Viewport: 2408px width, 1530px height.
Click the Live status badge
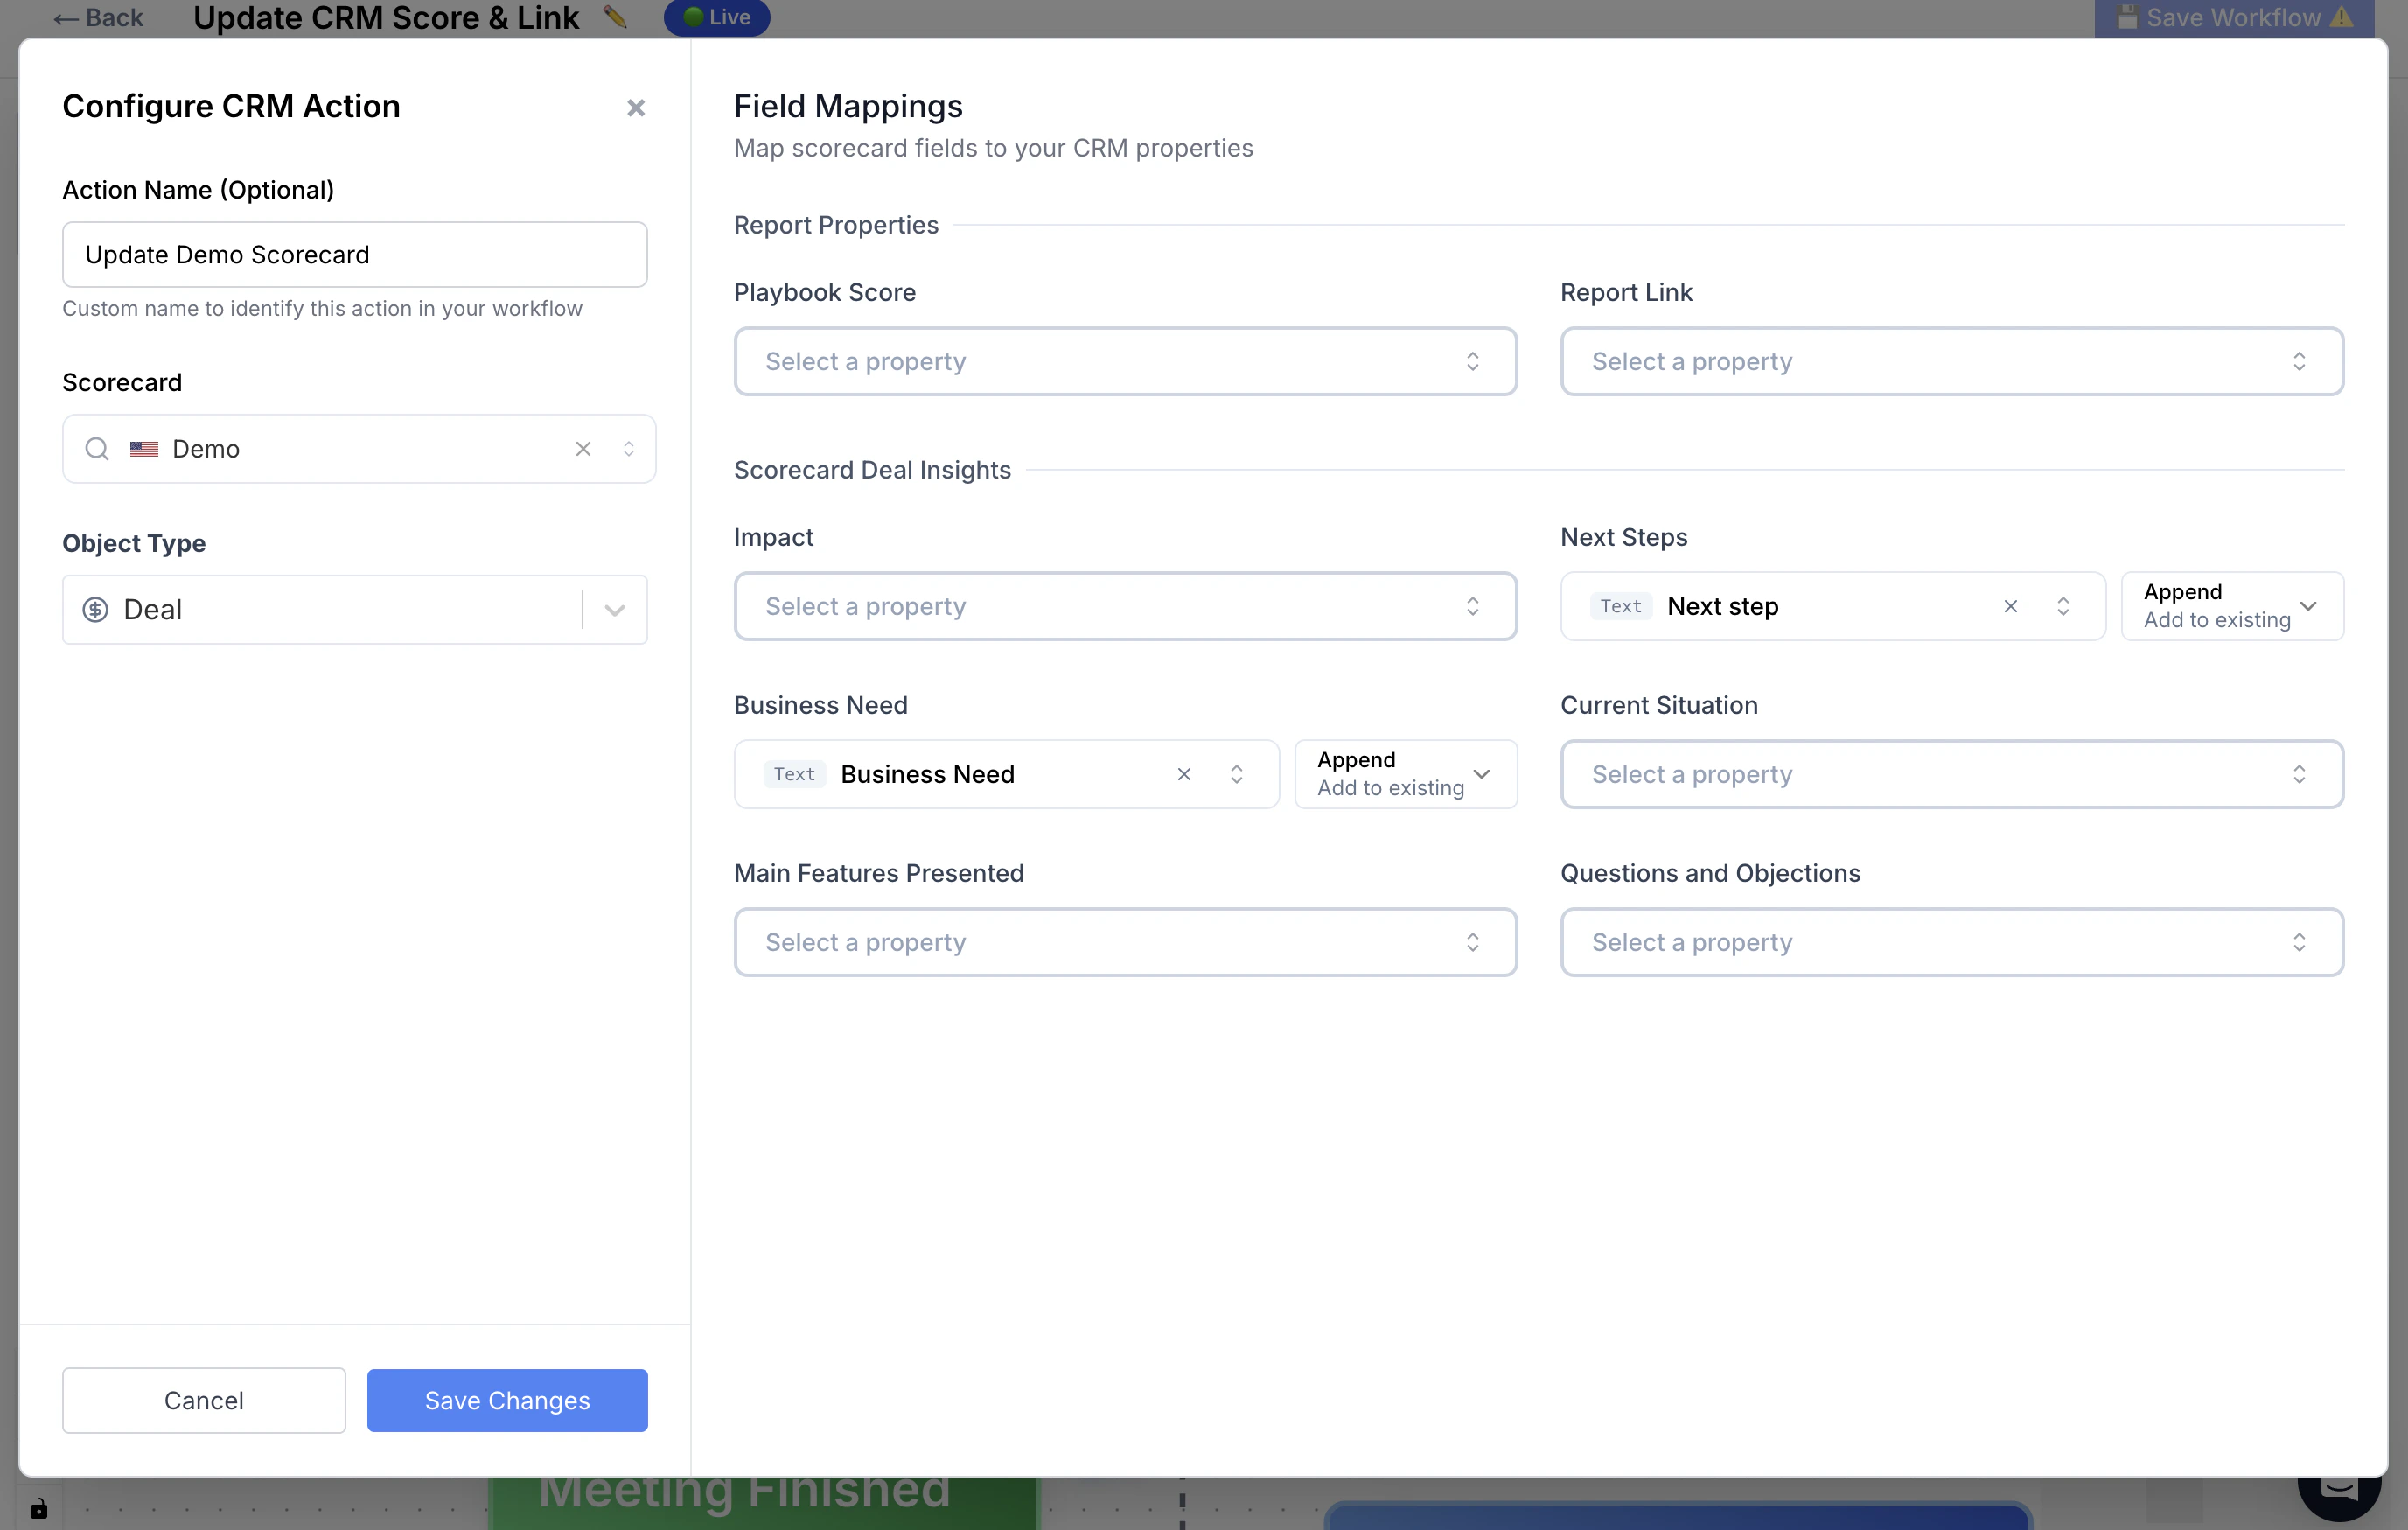point(717,17)
